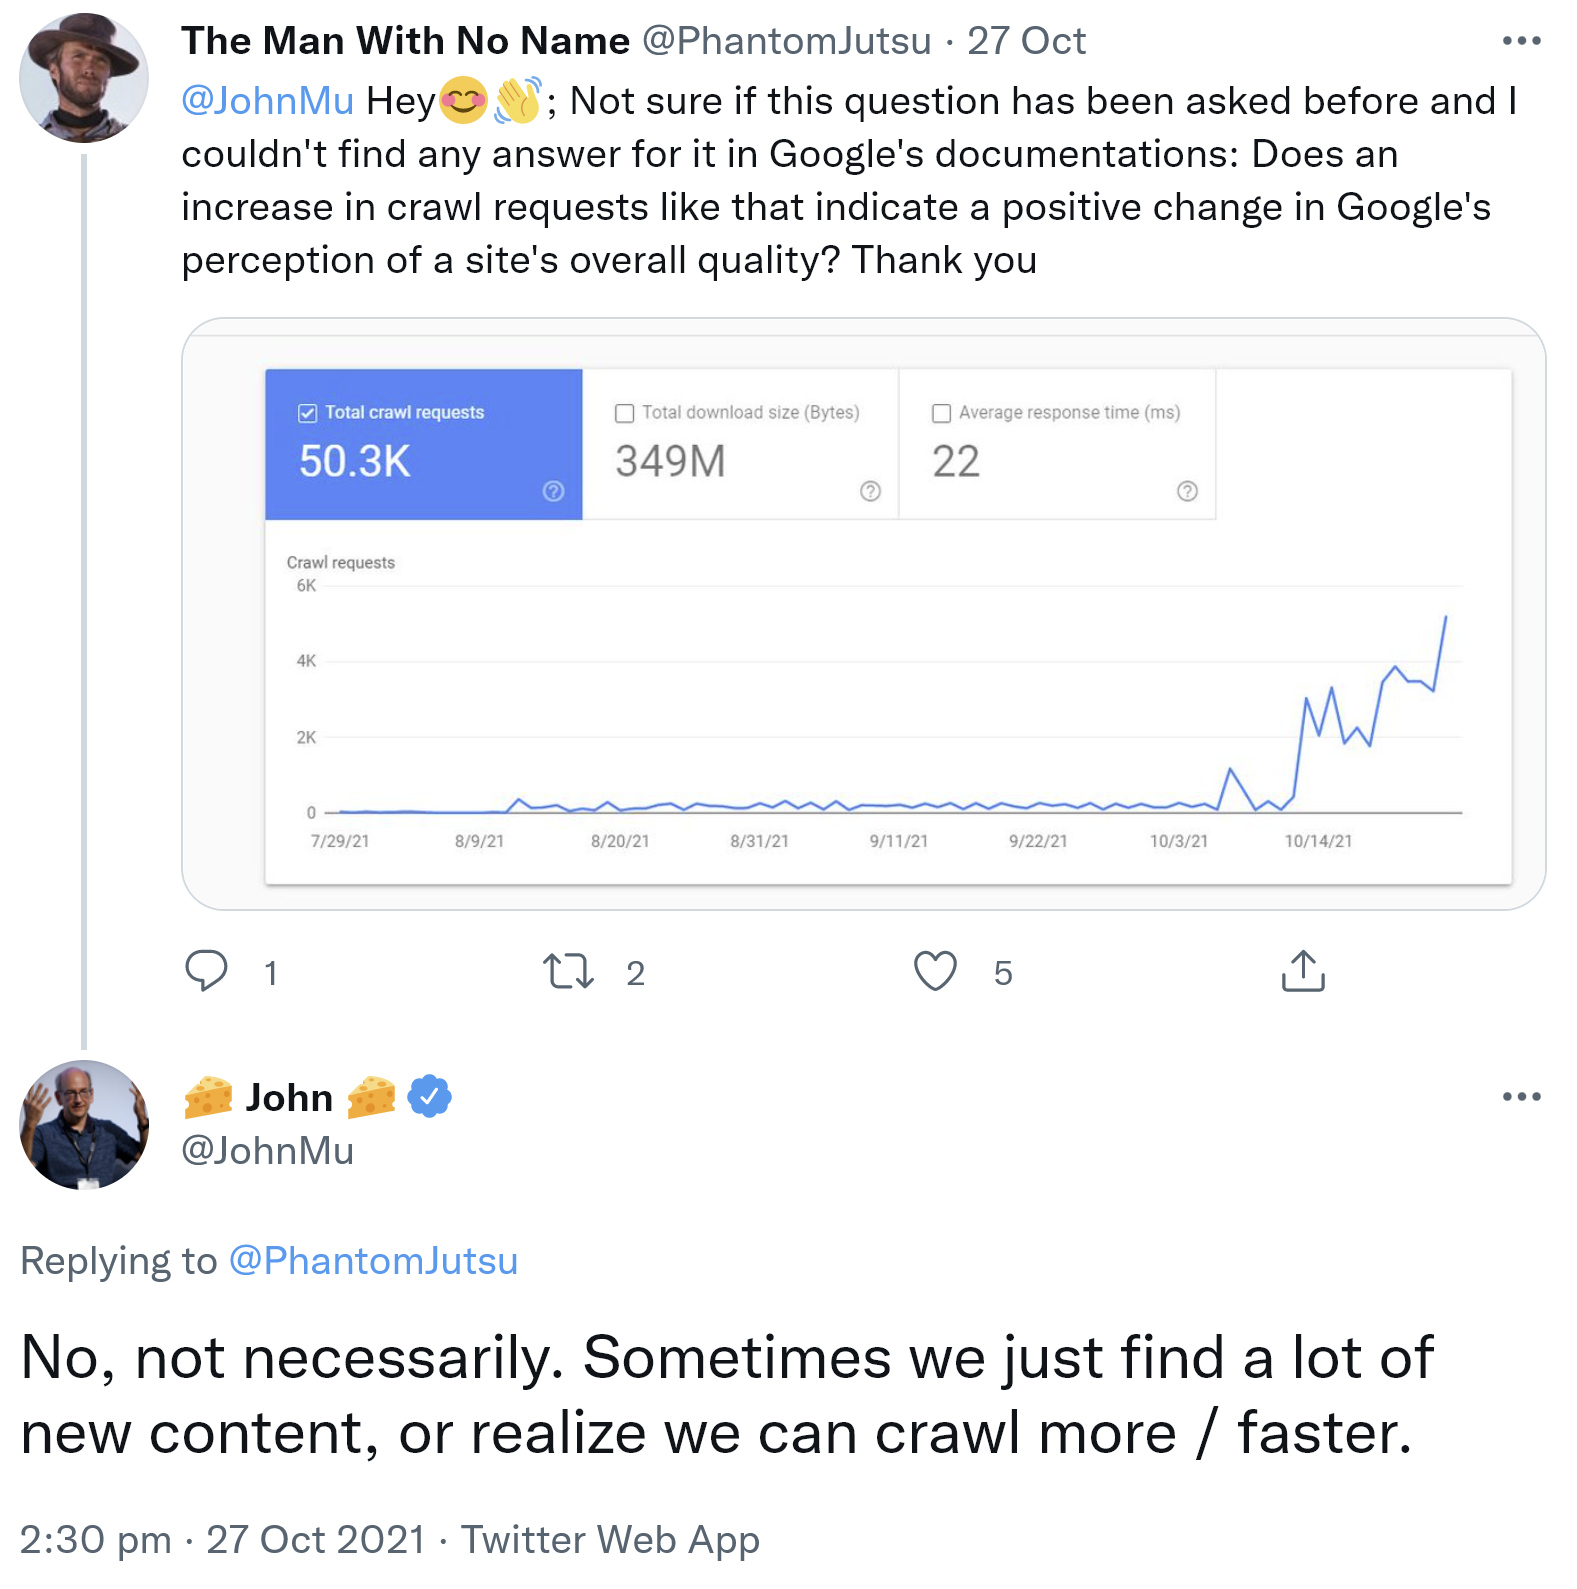The image size is (1577, 1589).
Task: Open the @JohnMu mention in the tweet
Action: [267, 101]
